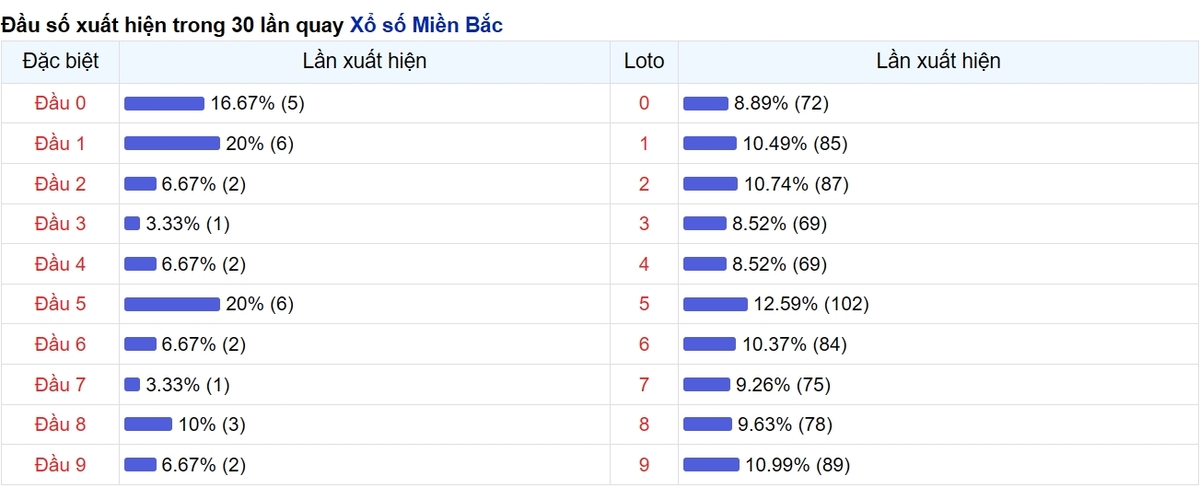The image size is (1200, 488).
Task: Select Loto number 7 cell
Action: coord(644,384)
